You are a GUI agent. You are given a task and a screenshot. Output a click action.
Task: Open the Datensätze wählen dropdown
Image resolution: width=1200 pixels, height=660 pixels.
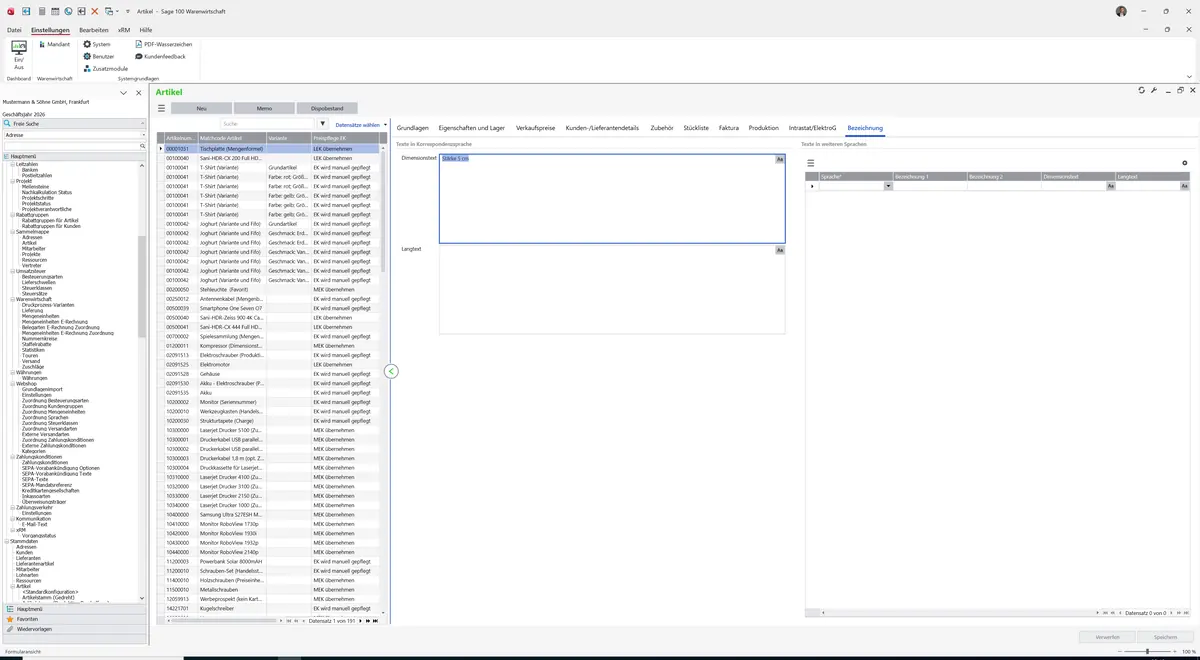[361, 125]
